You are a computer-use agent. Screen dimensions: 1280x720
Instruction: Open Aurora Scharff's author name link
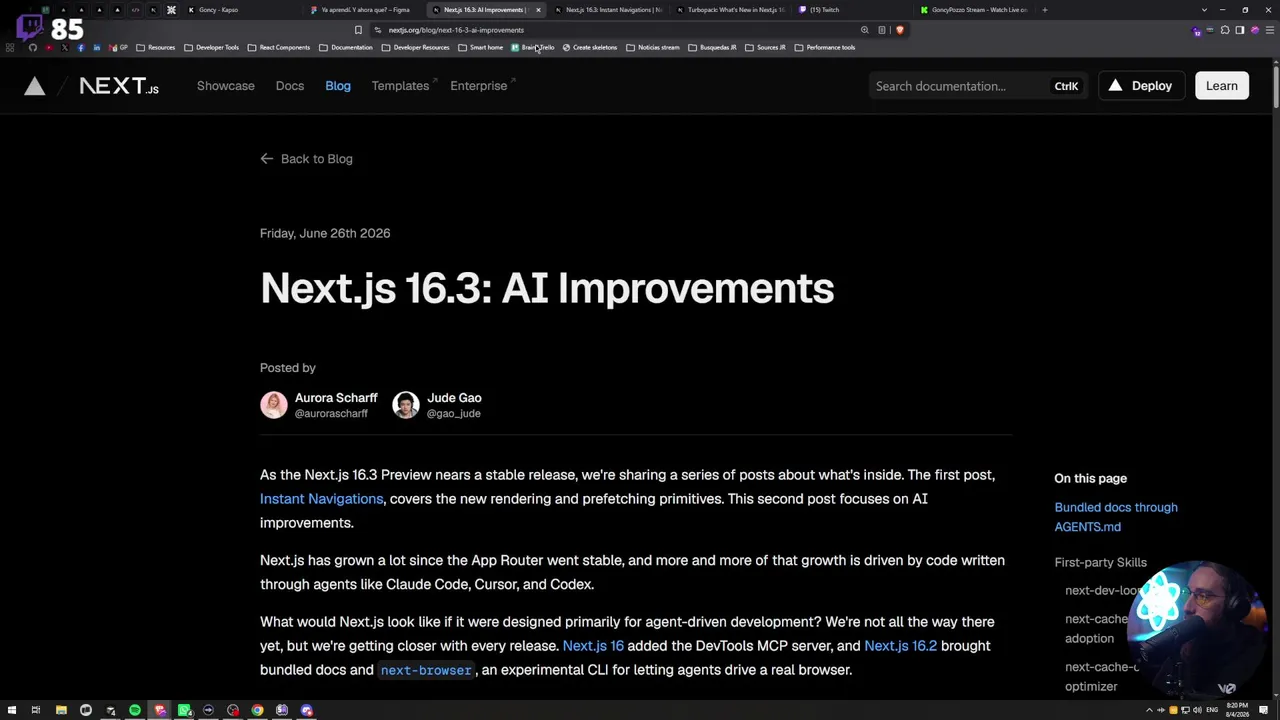pyautogui.click(x=336, y=398)
